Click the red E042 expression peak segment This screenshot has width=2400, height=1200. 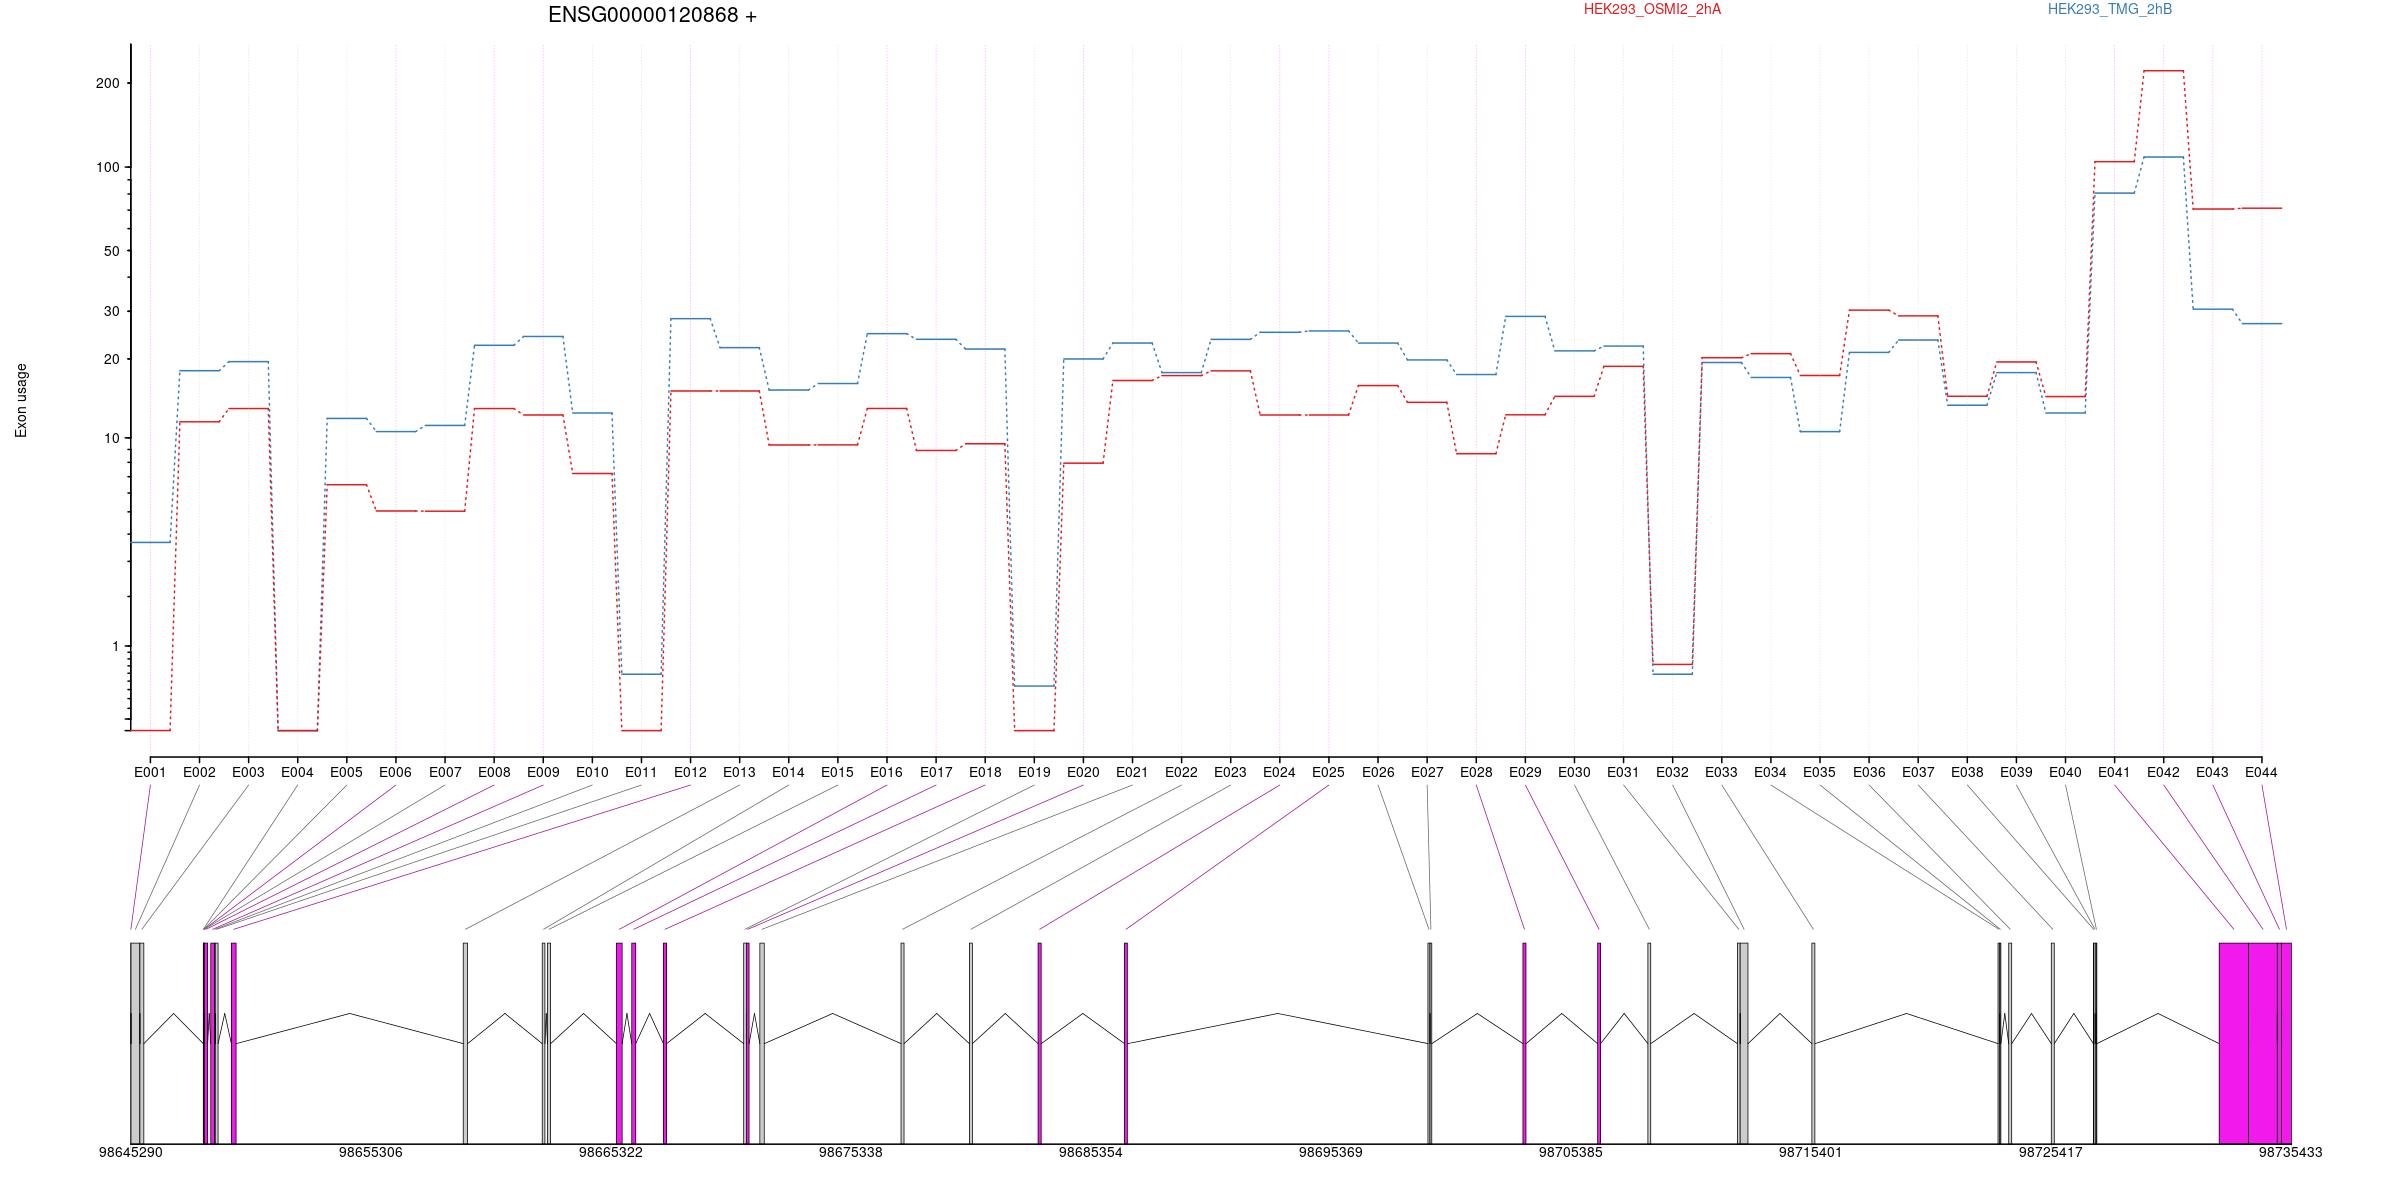(2163, 71)
